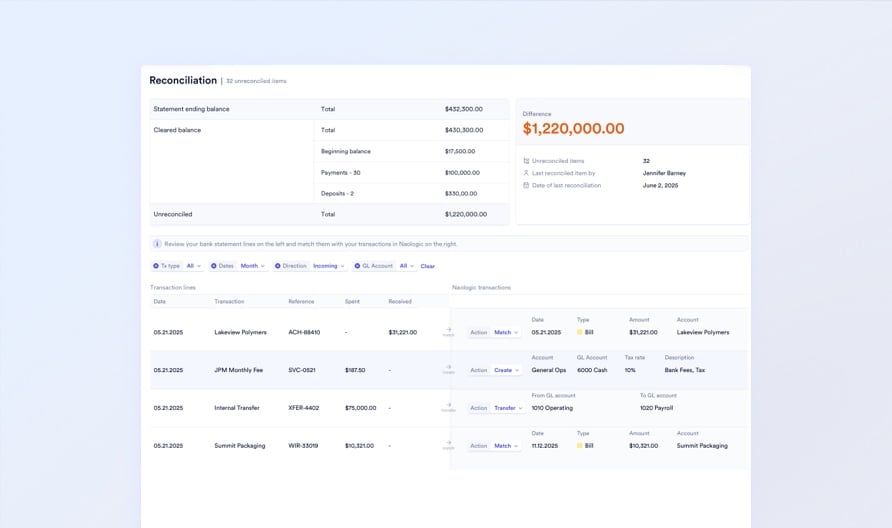The height and width of the screenshot is (528, 892).
Task: Click the person icon beside Last reconciled item by
Action: click(526, 173)
